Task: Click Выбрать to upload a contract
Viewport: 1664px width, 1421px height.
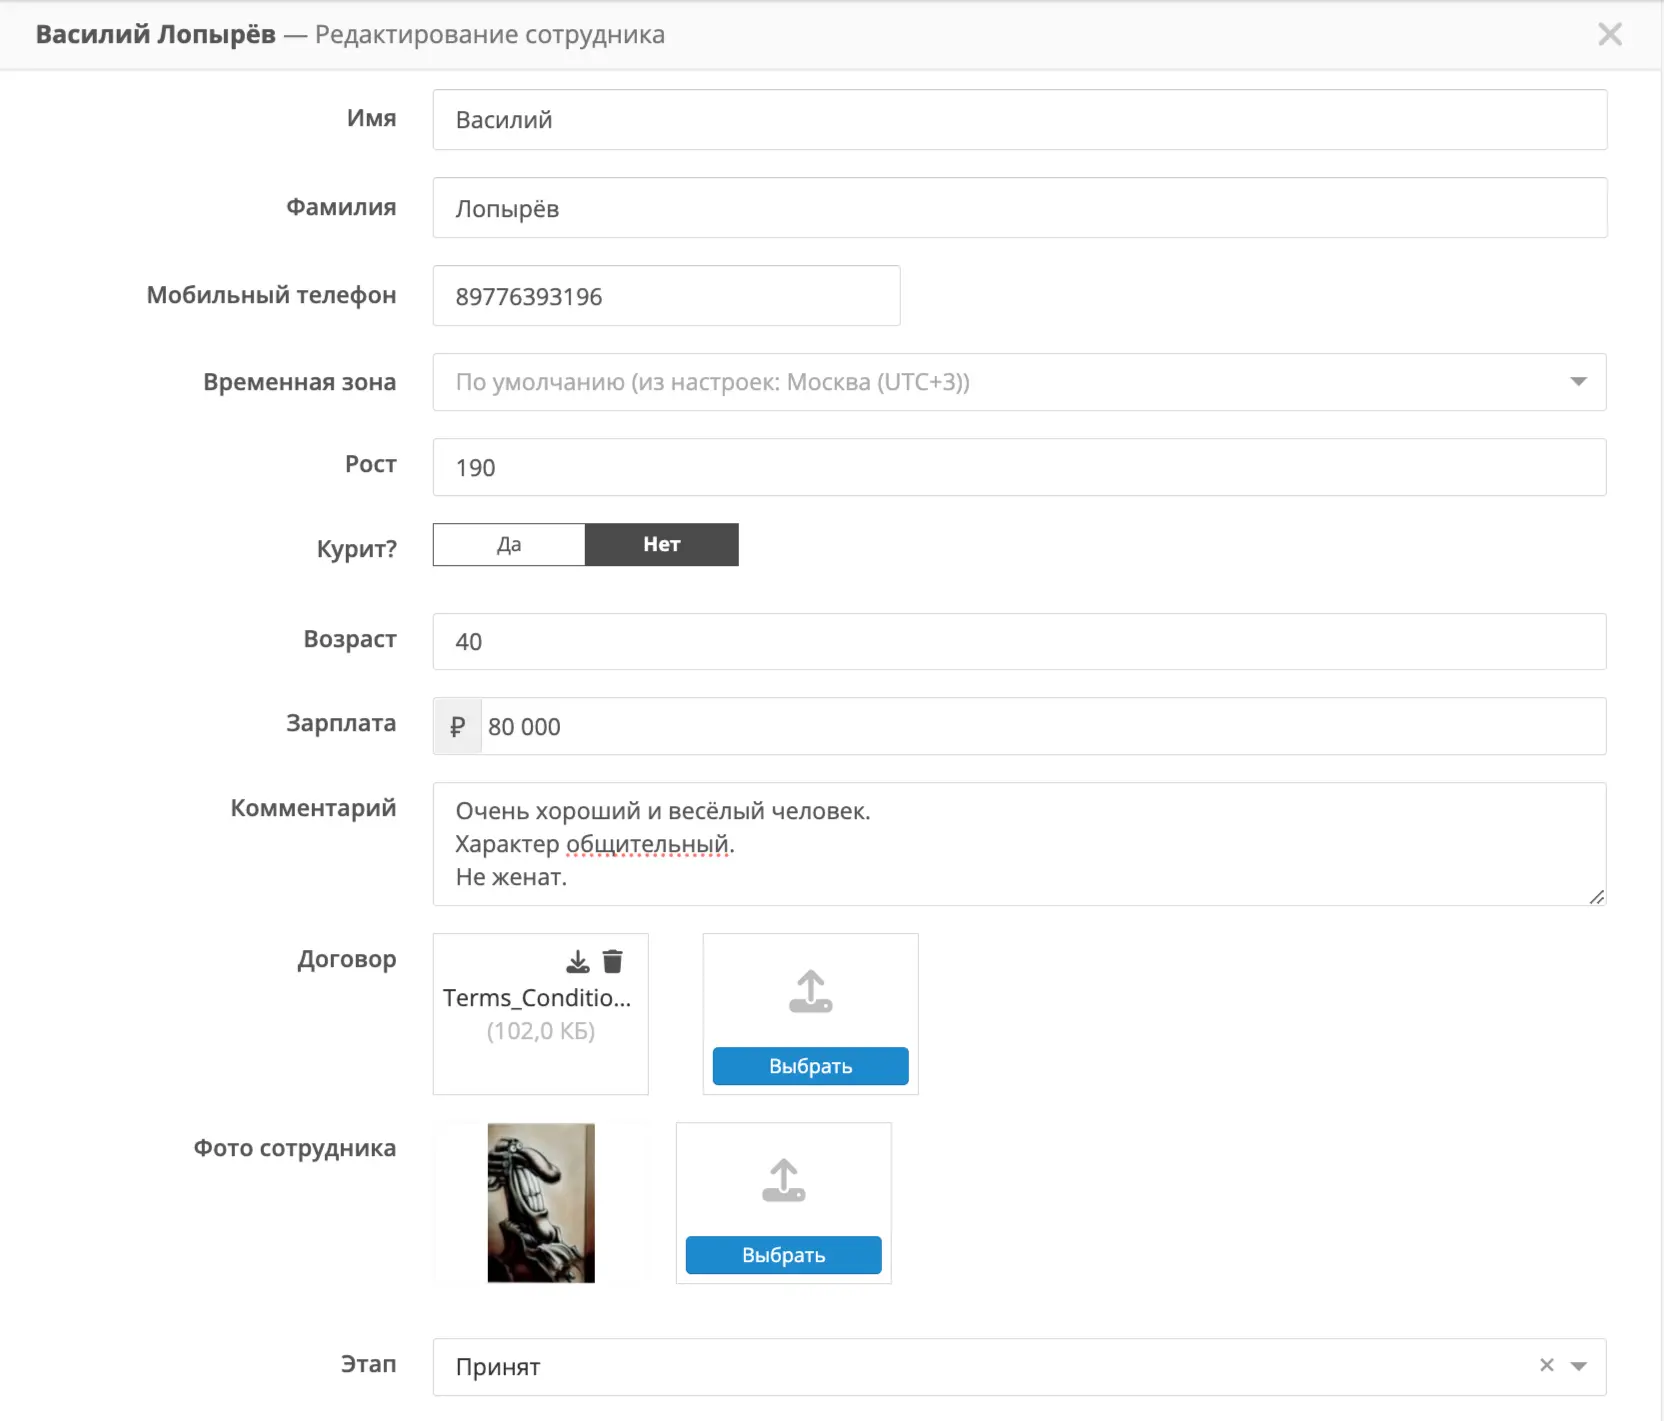Action: (810, 1066)
